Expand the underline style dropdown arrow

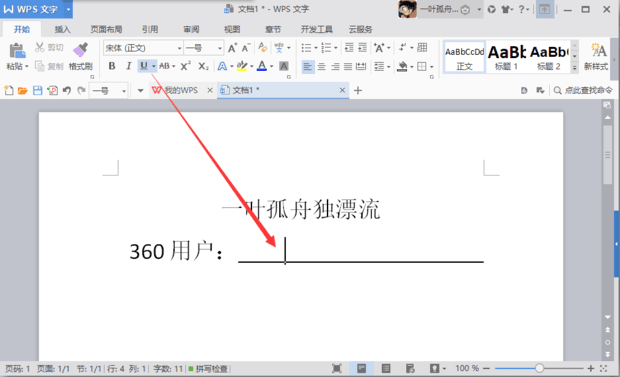[153, 66]
